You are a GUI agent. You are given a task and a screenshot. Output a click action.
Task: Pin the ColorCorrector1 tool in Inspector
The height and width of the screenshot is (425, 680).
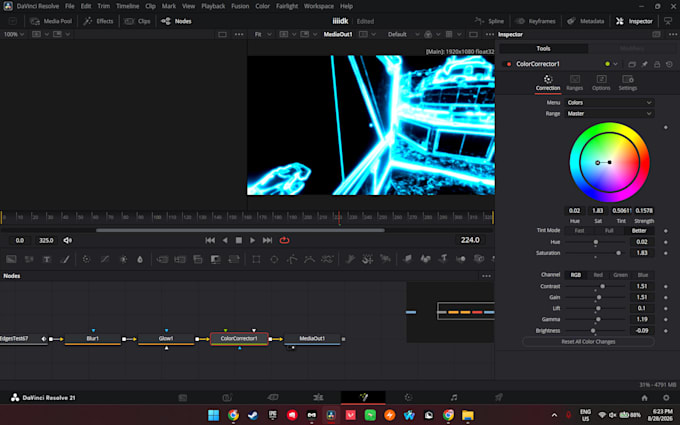pos(644,64)
